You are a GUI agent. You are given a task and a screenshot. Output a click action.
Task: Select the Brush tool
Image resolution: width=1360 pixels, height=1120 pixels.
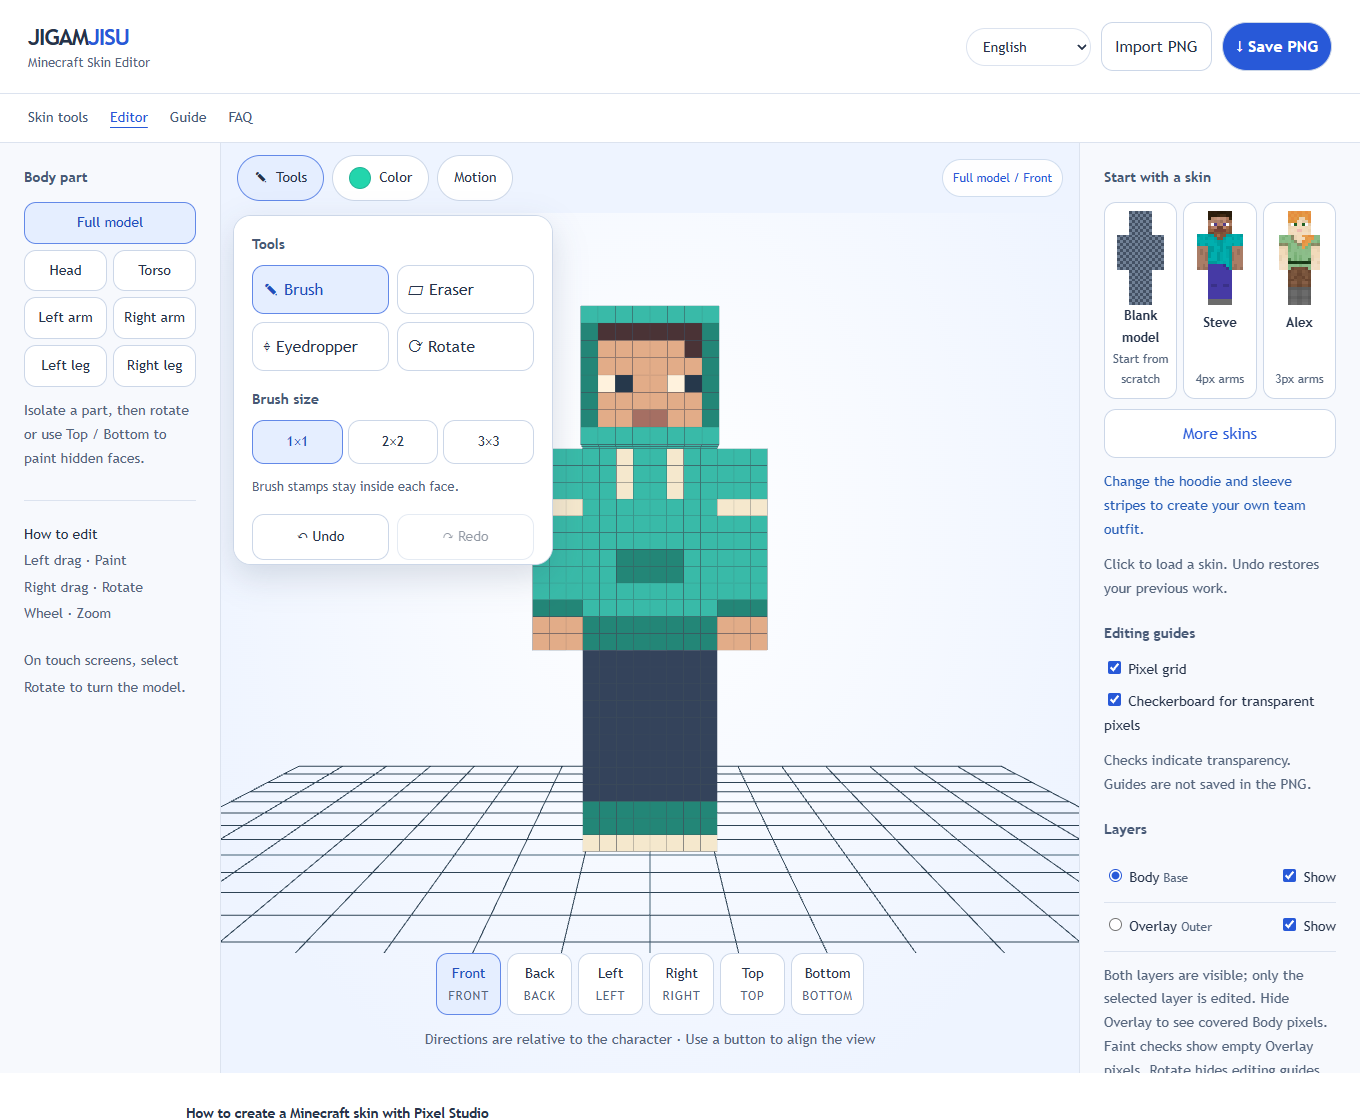tap(320, 290)
